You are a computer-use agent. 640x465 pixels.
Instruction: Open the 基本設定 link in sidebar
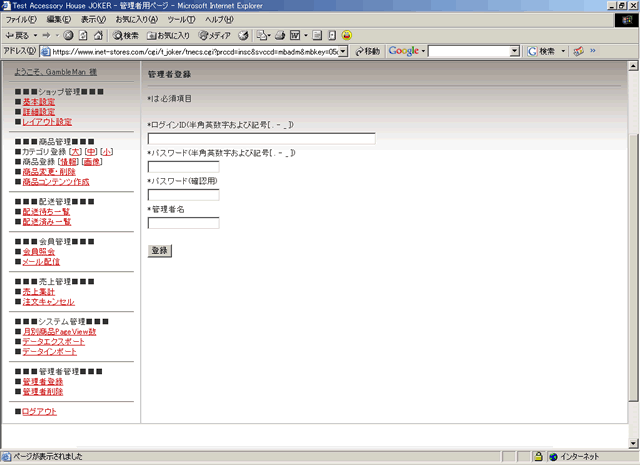39,102
